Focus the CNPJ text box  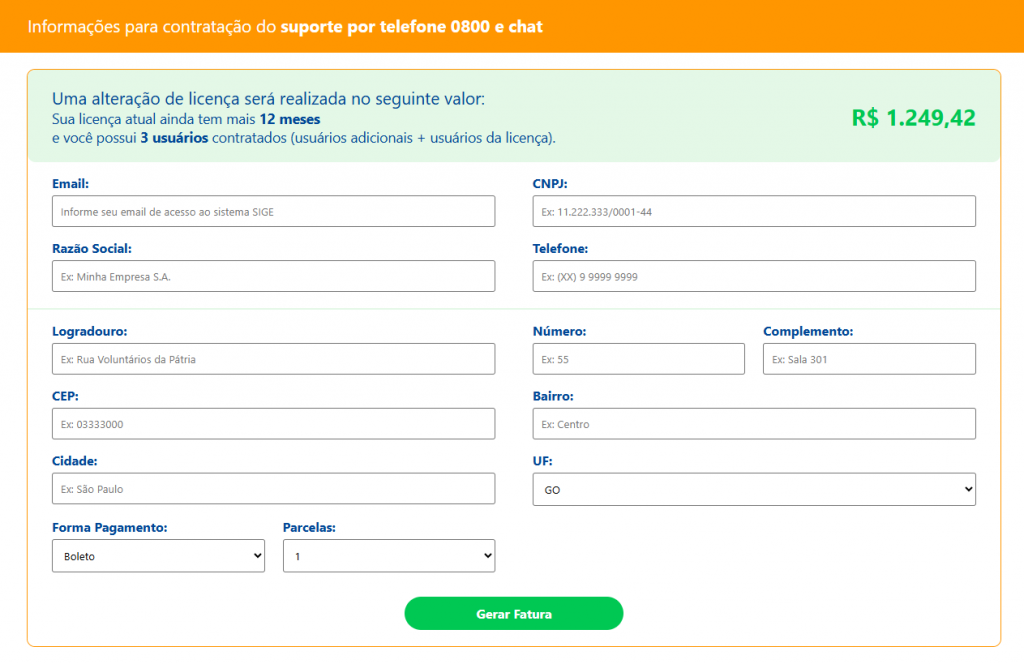(x=754, y=211)
